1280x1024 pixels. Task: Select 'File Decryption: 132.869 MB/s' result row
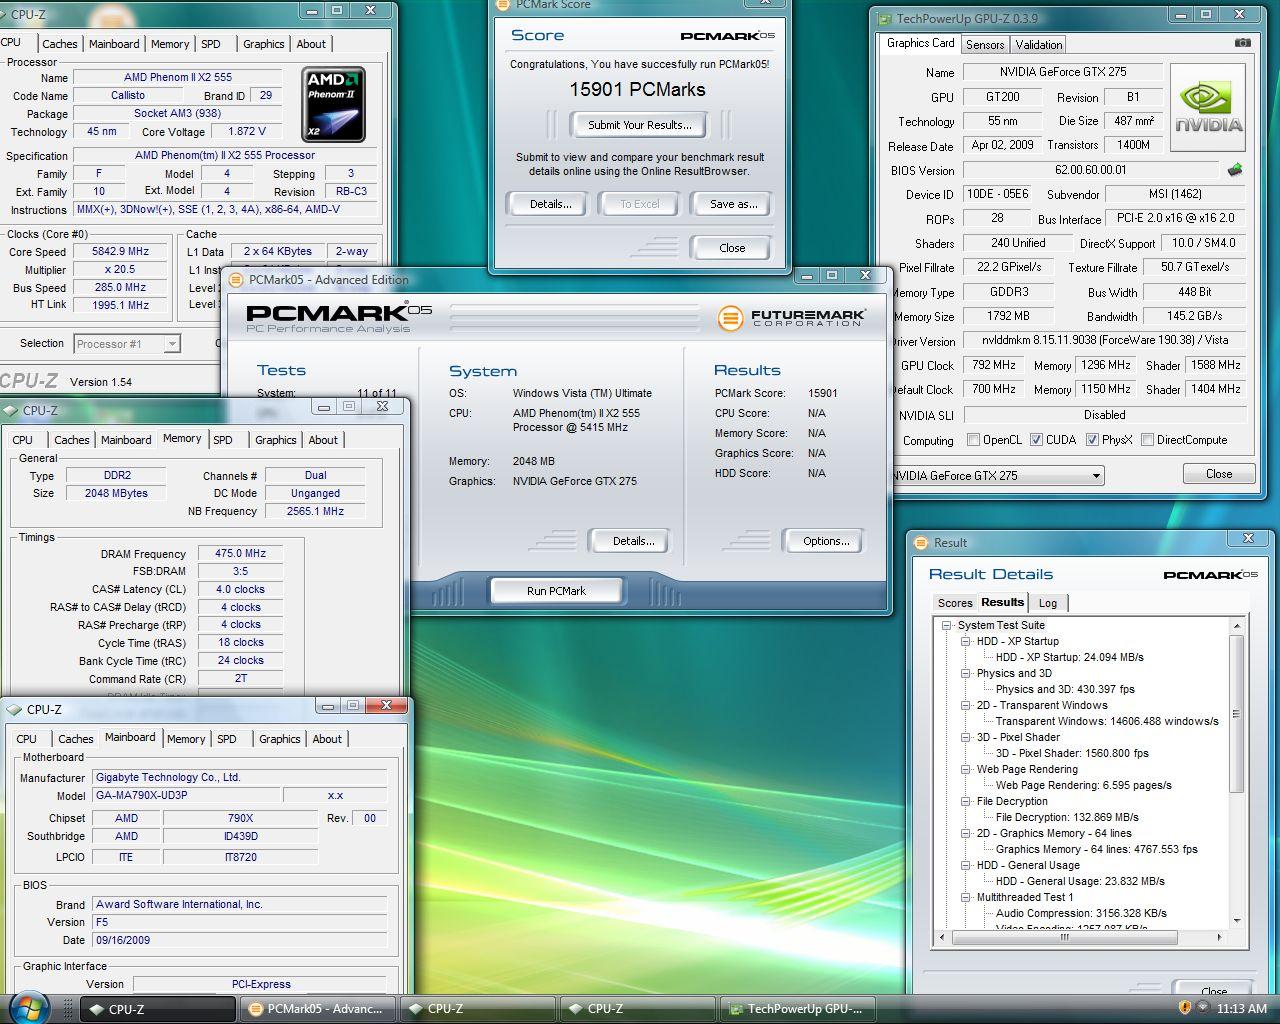[x=1067, y=817]
